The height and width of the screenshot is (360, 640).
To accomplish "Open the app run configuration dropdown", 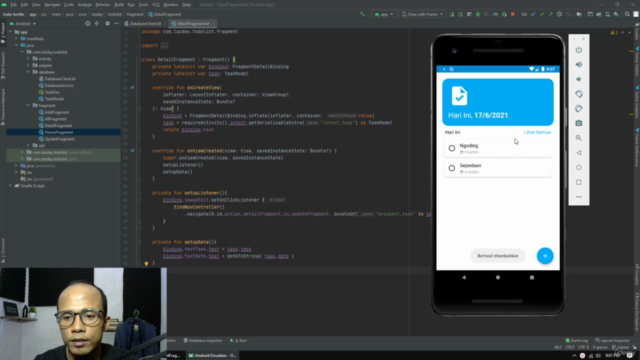I will [x=384, y=14].
